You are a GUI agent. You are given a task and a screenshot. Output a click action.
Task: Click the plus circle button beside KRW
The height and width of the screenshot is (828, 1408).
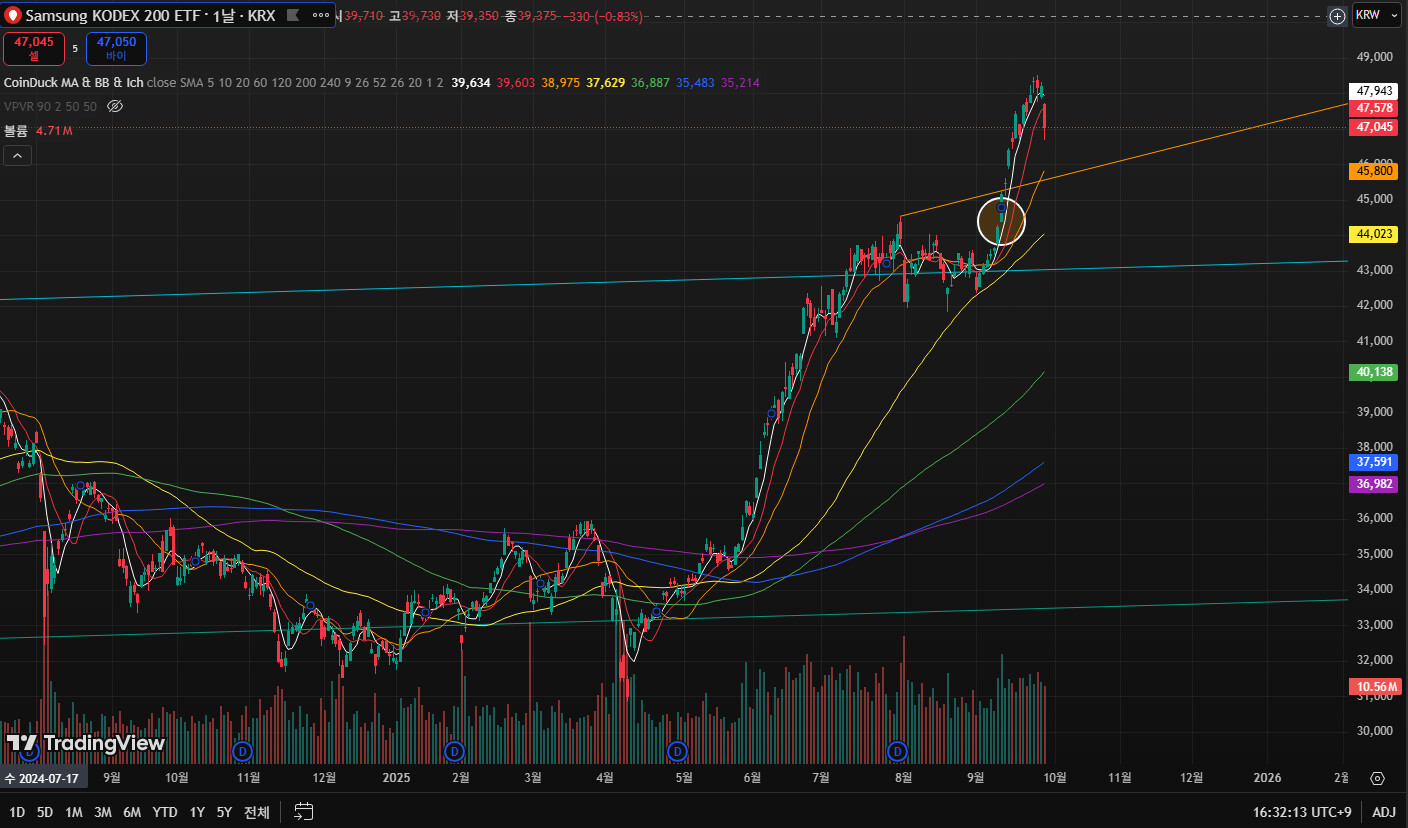pos(1337,16)
